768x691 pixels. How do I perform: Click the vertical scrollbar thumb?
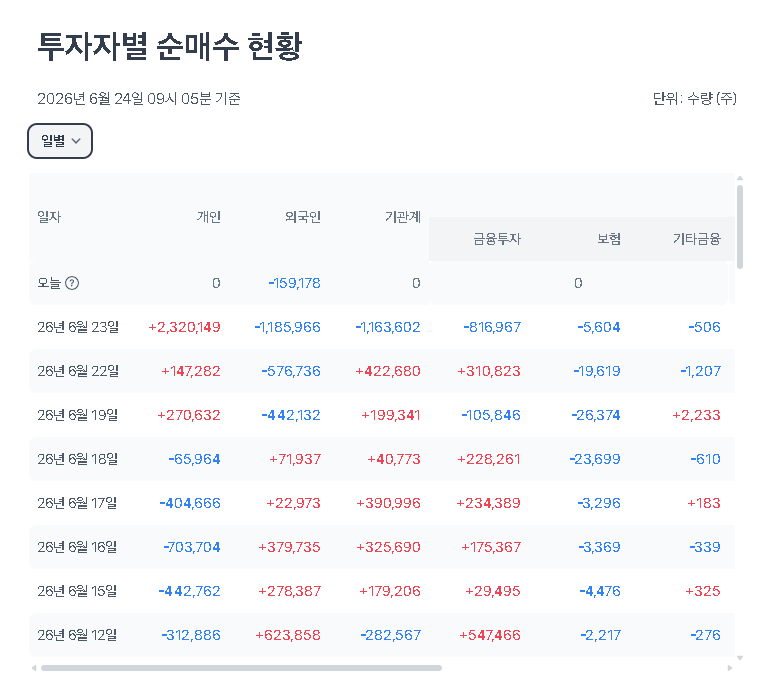point(740,227)
